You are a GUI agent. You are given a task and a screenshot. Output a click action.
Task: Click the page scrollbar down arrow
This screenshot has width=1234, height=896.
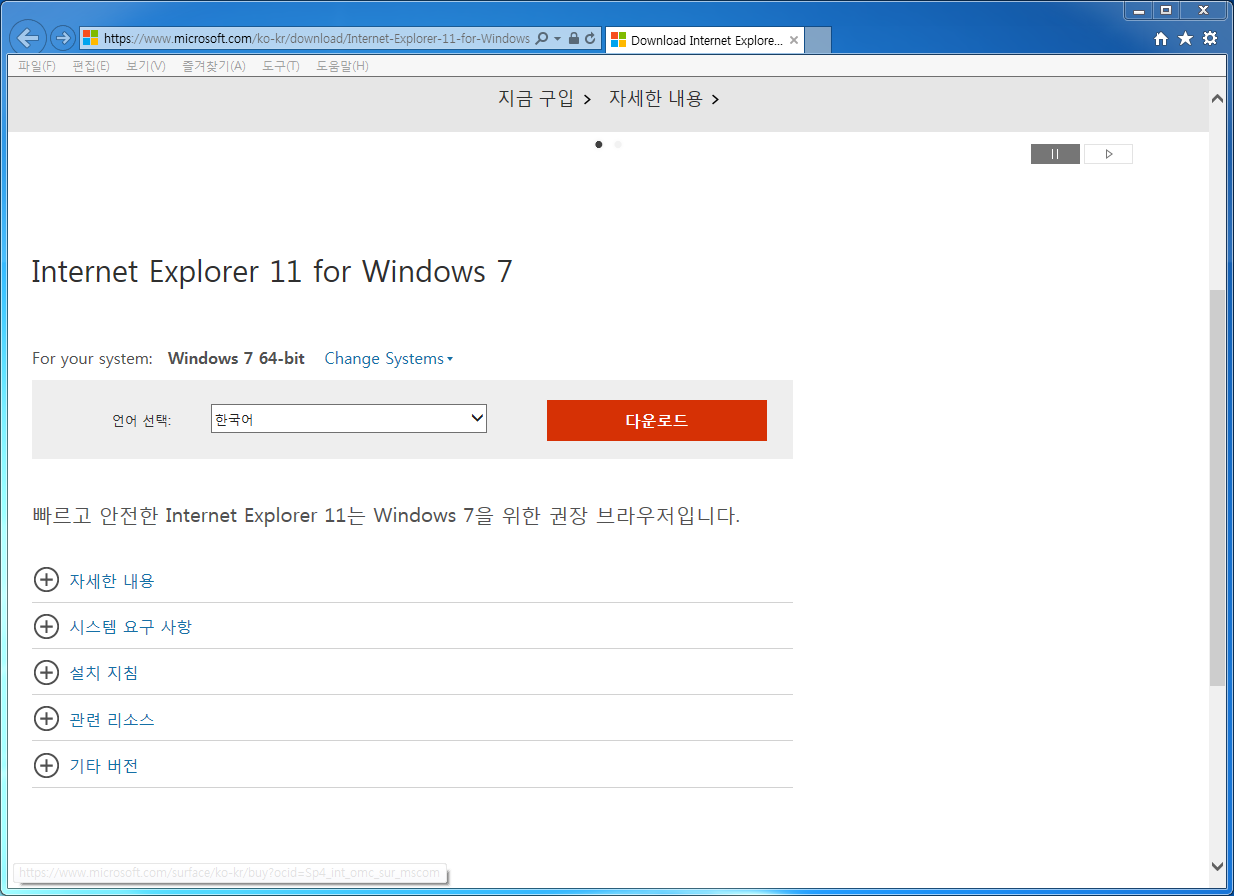(1217, 866)
